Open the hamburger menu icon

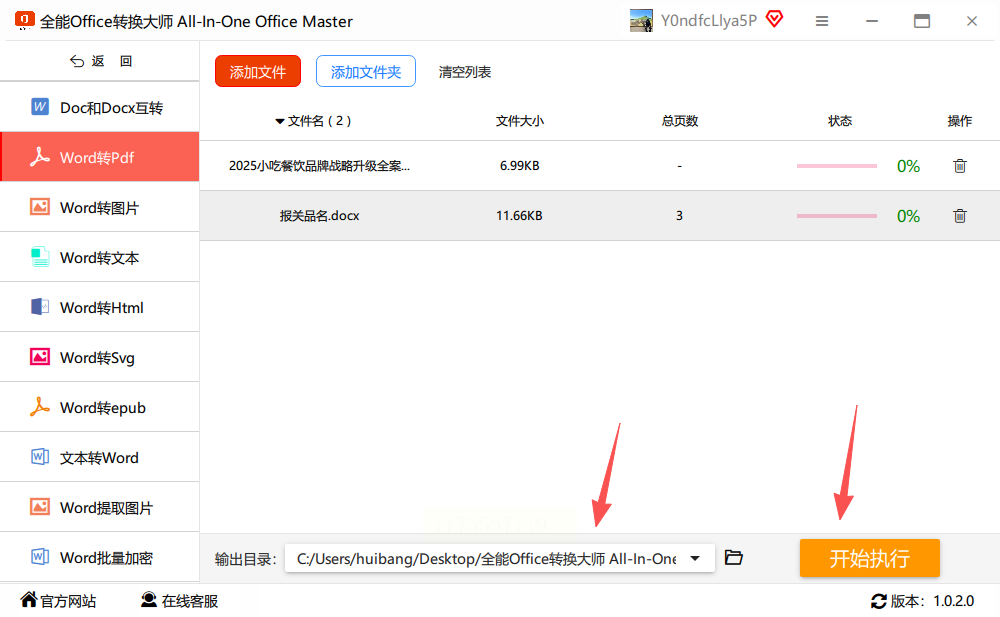pyautogui.click(x=822, y=21)
